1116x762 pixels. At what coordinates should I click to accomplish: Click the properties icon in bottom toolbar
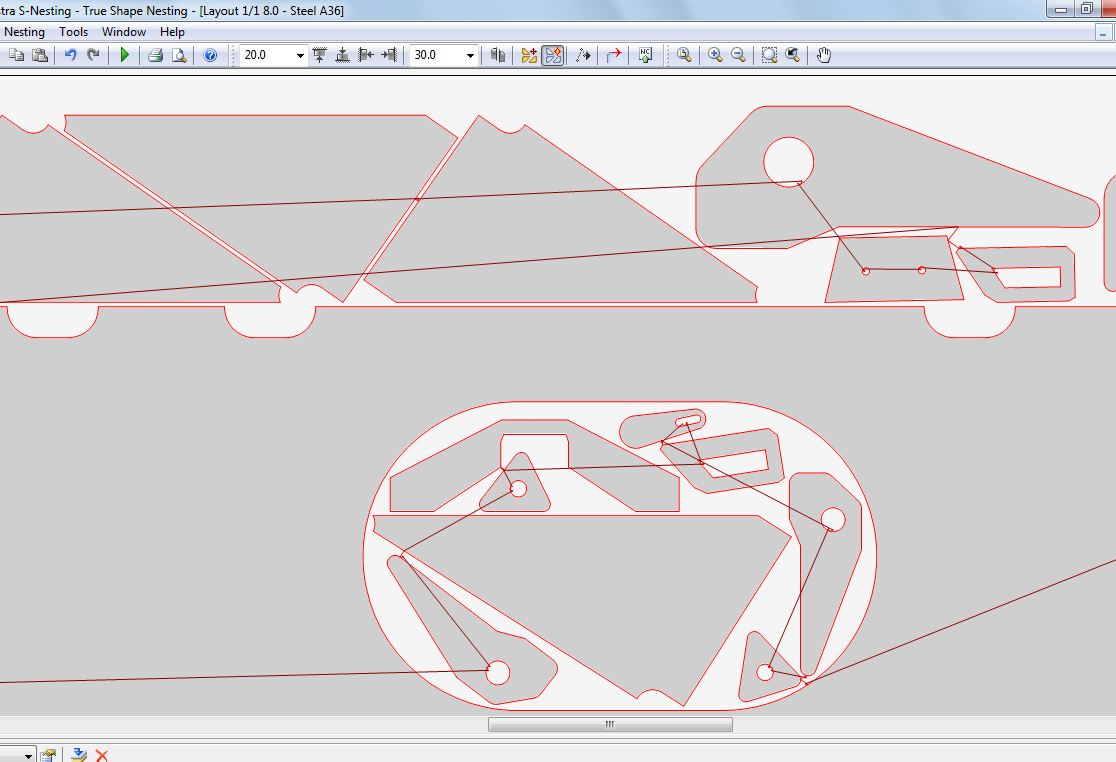pyautogui.click(x=48, y=756)
